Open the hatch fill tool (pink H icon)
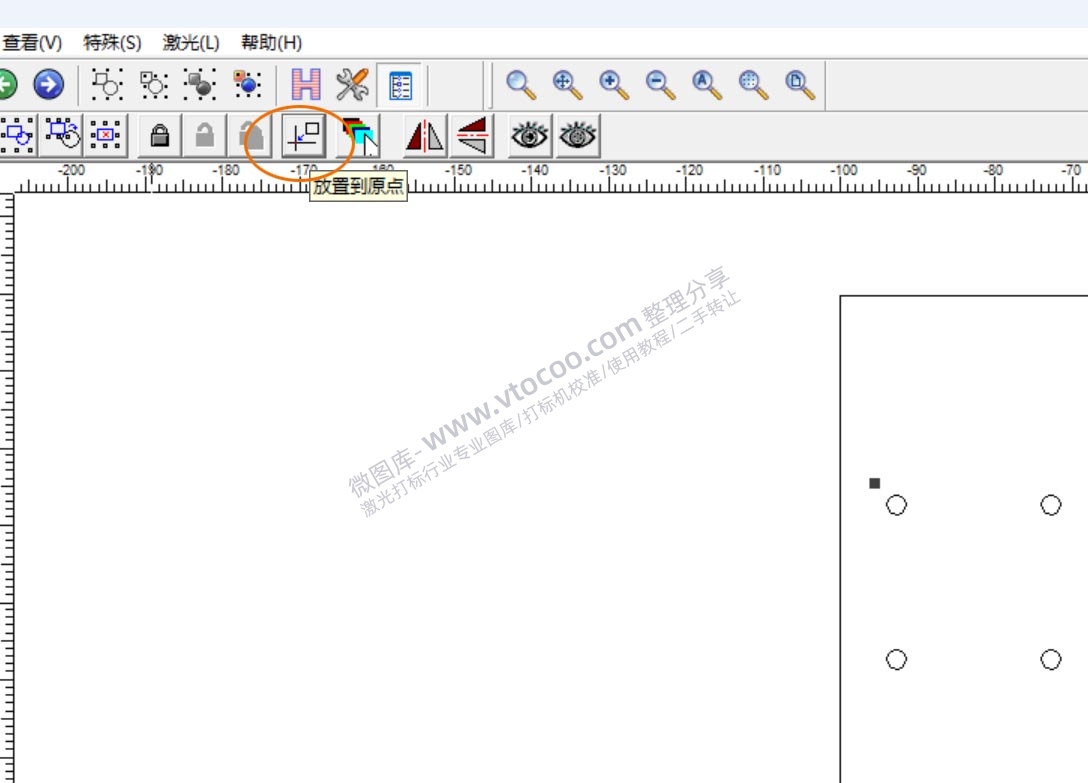Viewport: 1088px width, 783px height. [305, 85]
